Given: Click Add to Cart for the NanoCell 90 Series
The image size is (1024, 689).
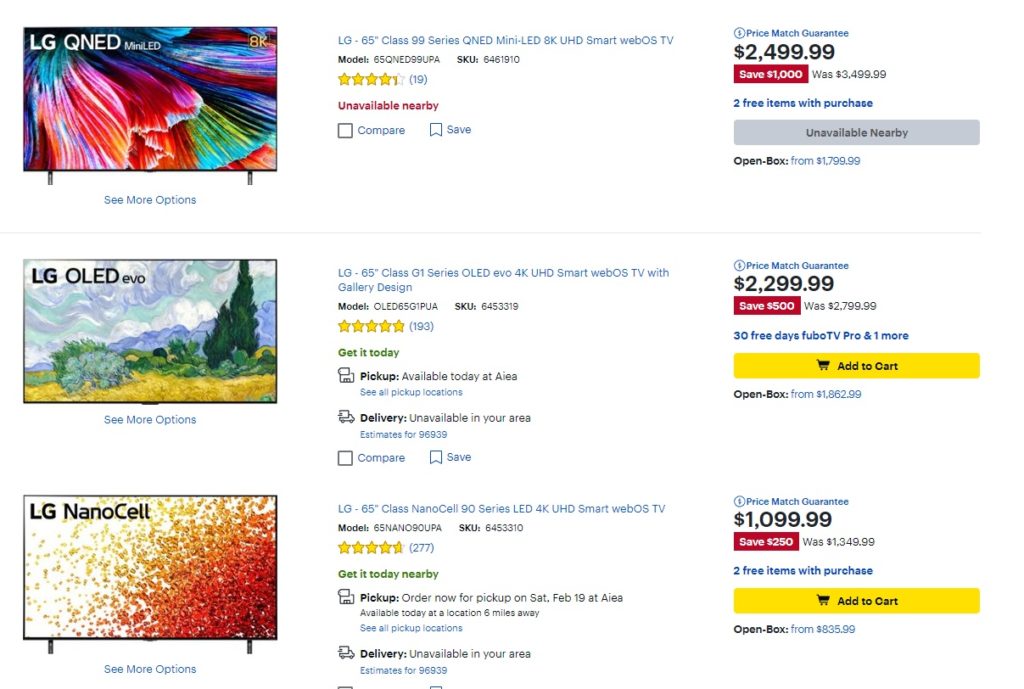Looking at the screenshot, I should [856, 600].
